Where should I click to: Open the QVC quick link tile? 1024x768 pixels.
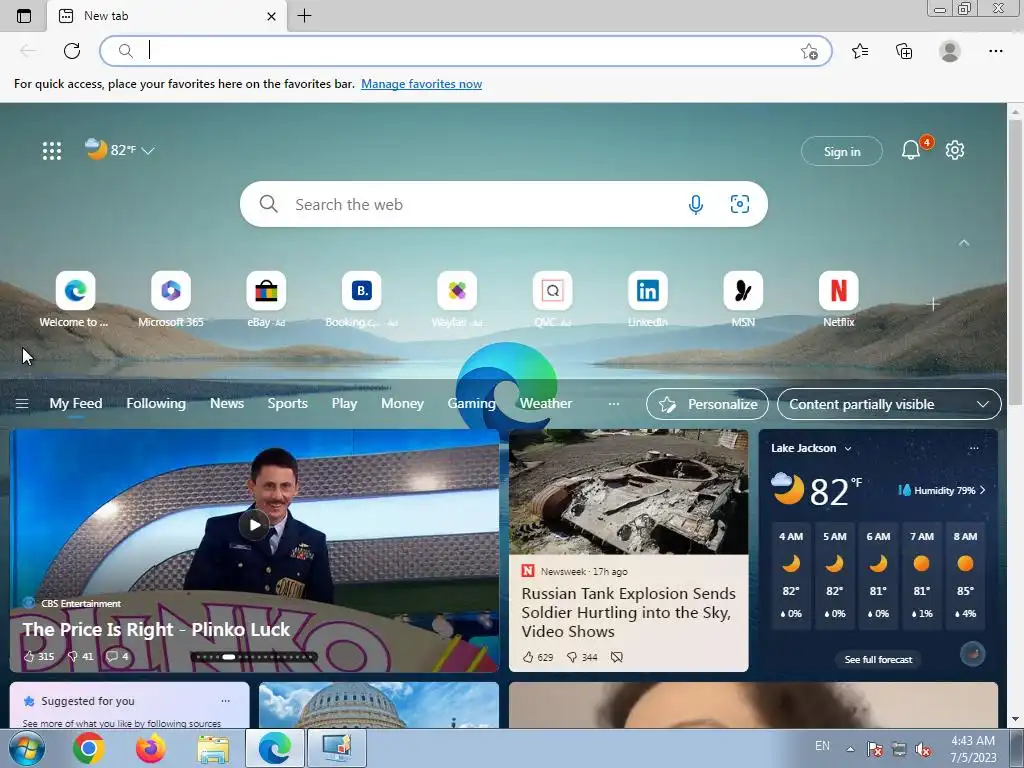552,300
